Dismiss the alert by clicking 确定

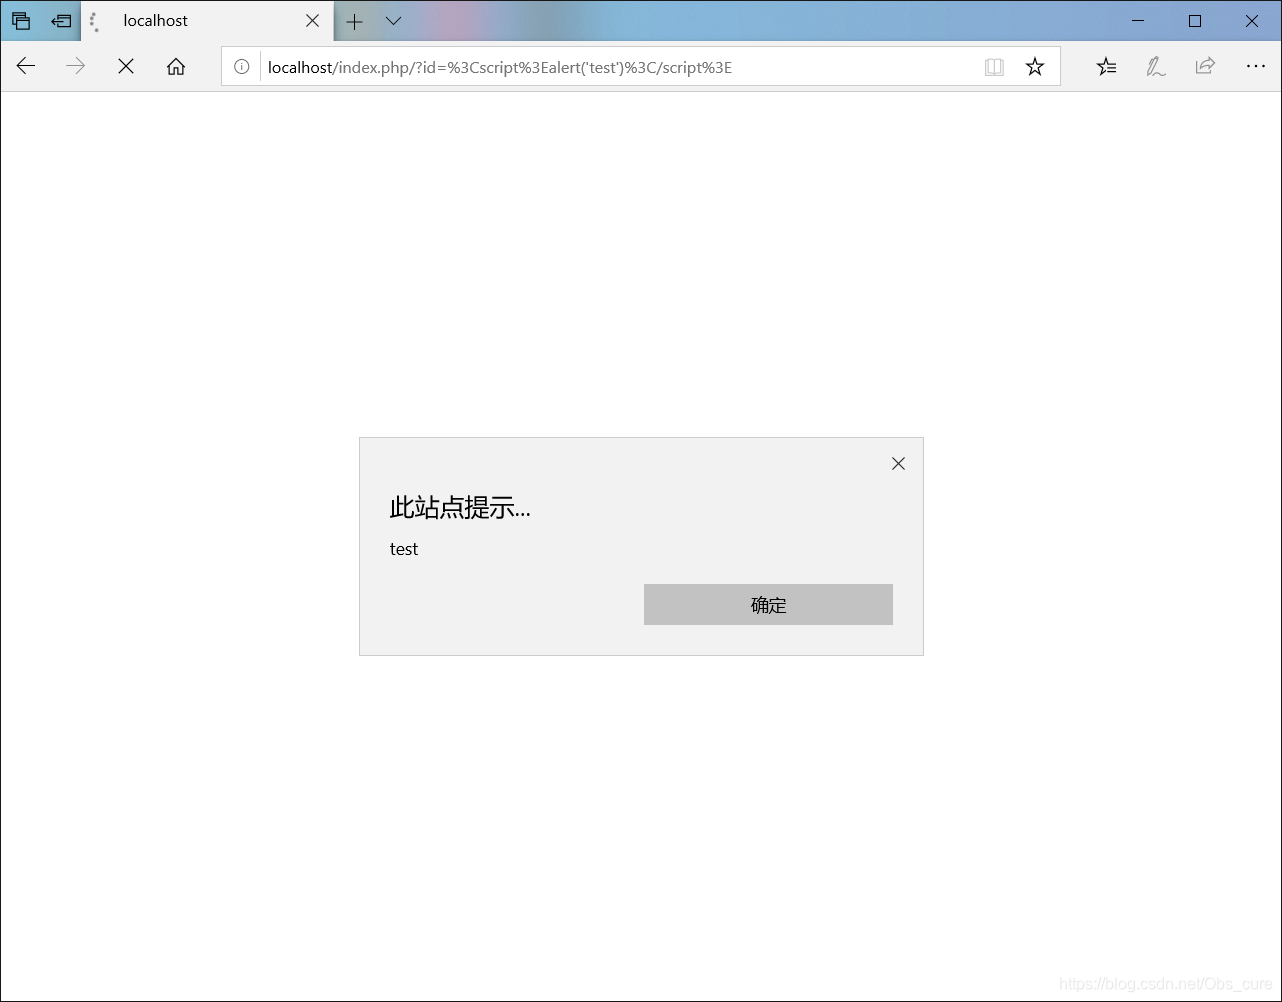tap(768, 604)
